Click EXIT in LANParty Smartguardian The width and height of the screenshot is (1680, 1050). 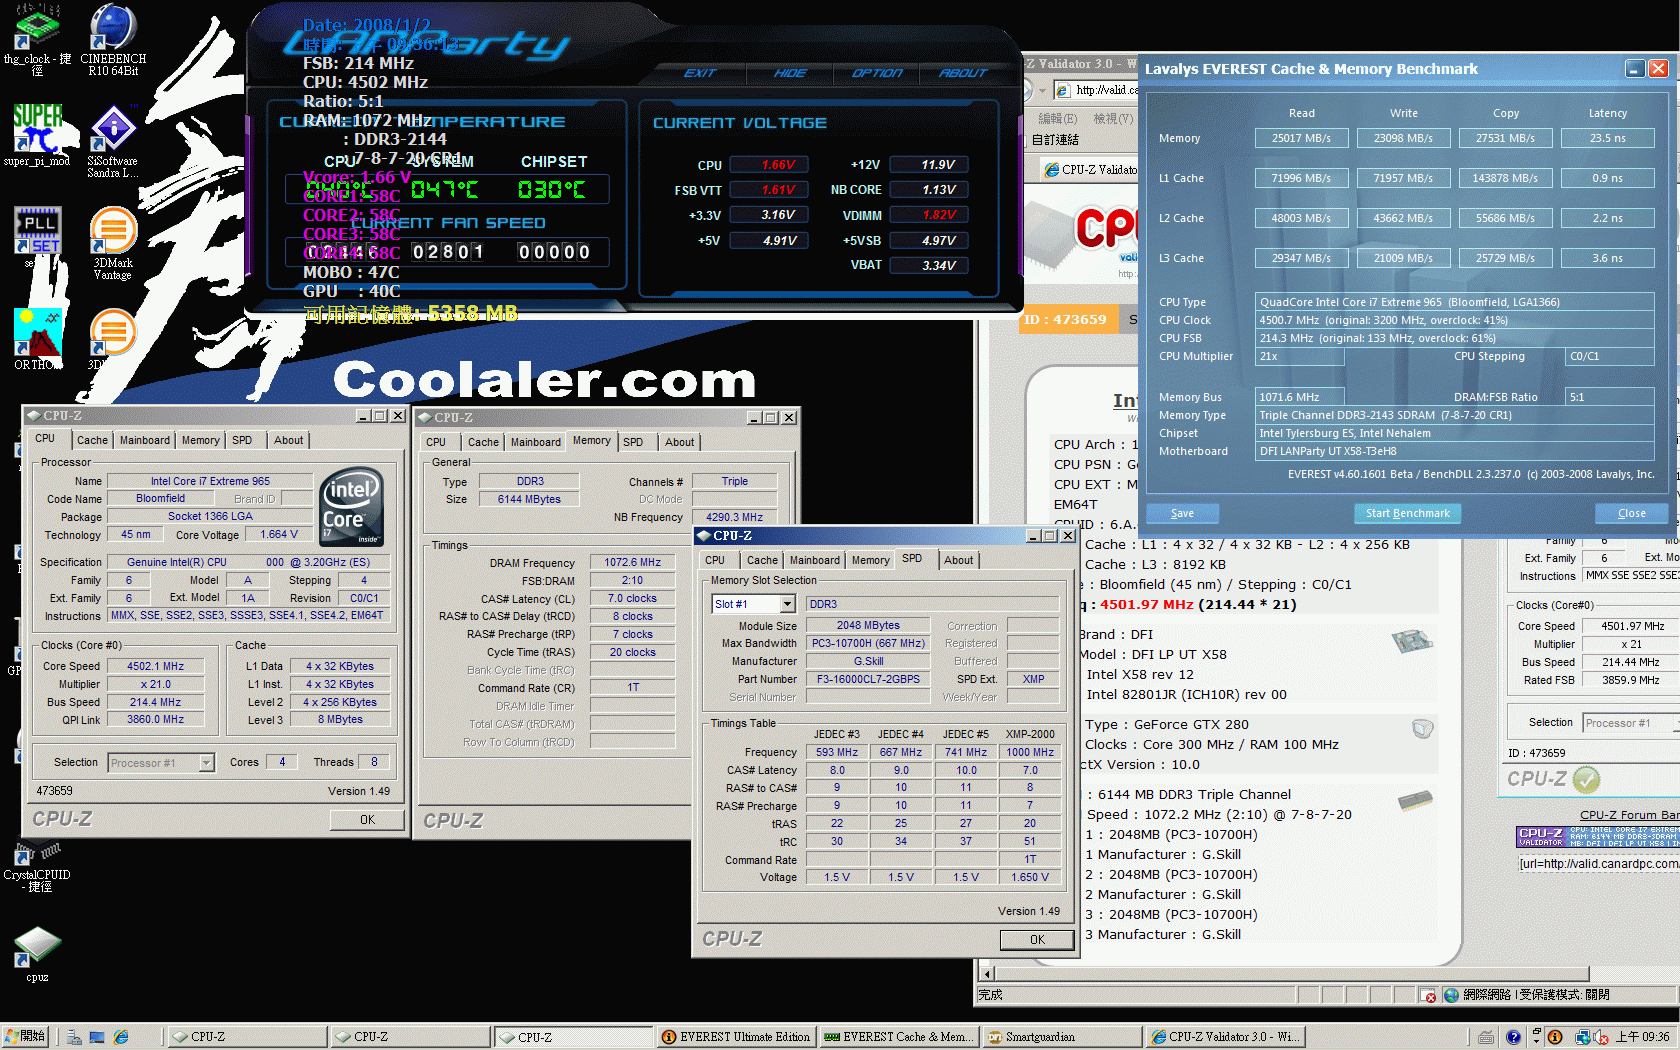700,73
